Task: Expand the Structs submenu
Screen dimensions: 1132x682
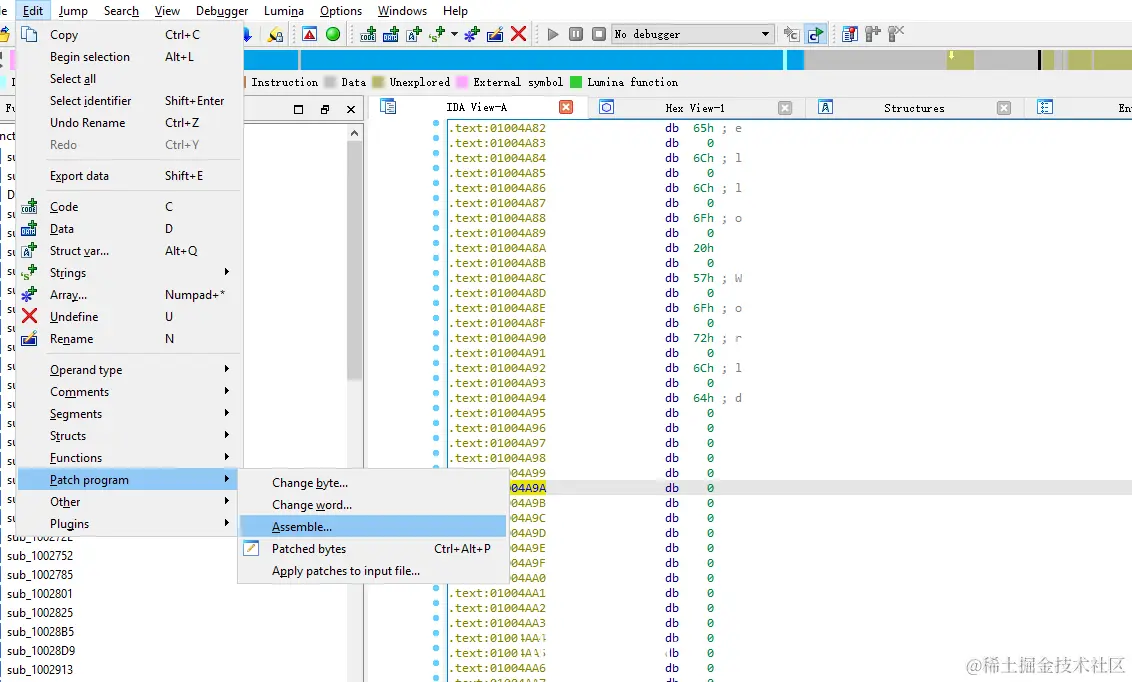Action: pyautogui.click(x=227, y=435)
